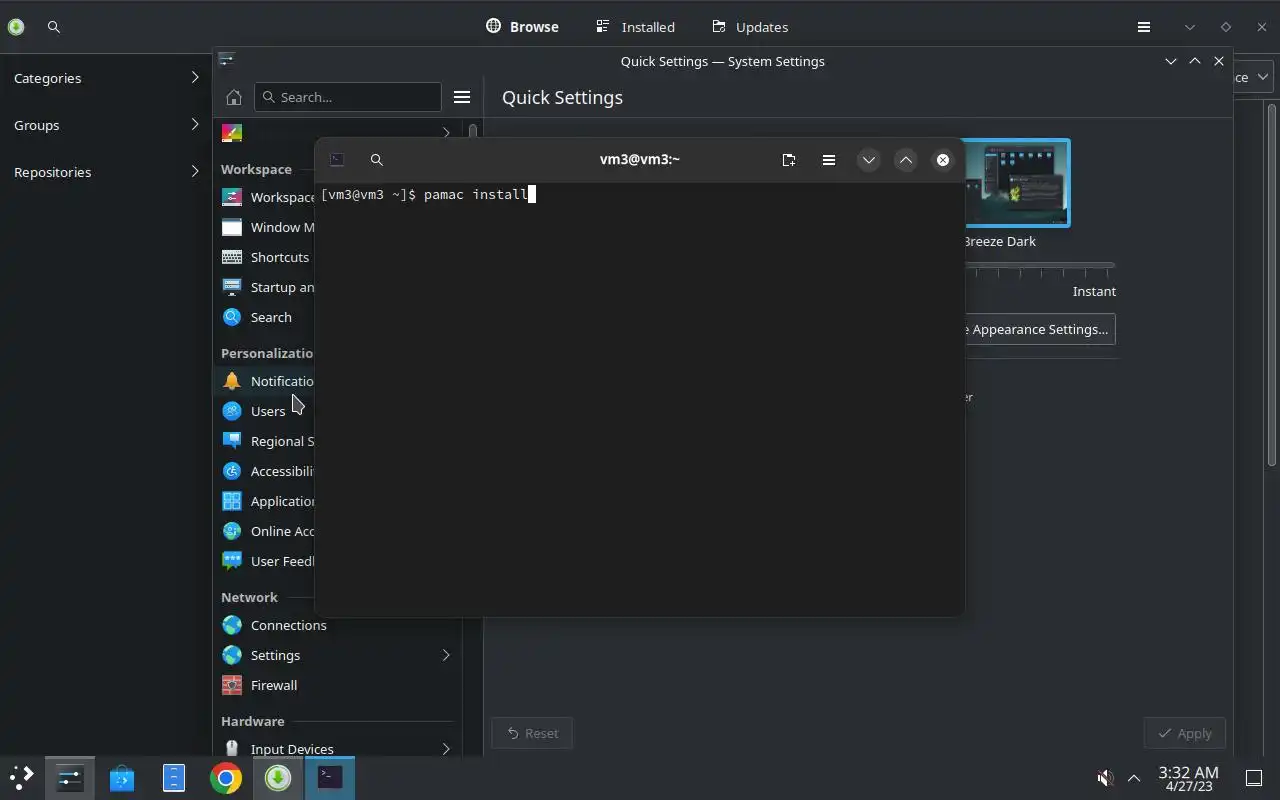
Task: Open the Connections network entry
Action: tap(338, 625)
